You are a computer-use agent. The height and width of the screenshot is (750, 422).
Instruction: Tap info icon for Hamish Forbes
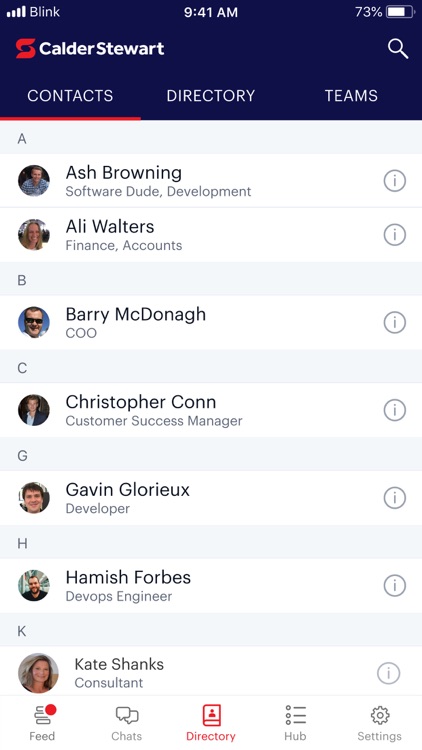(x=395, y=585)
